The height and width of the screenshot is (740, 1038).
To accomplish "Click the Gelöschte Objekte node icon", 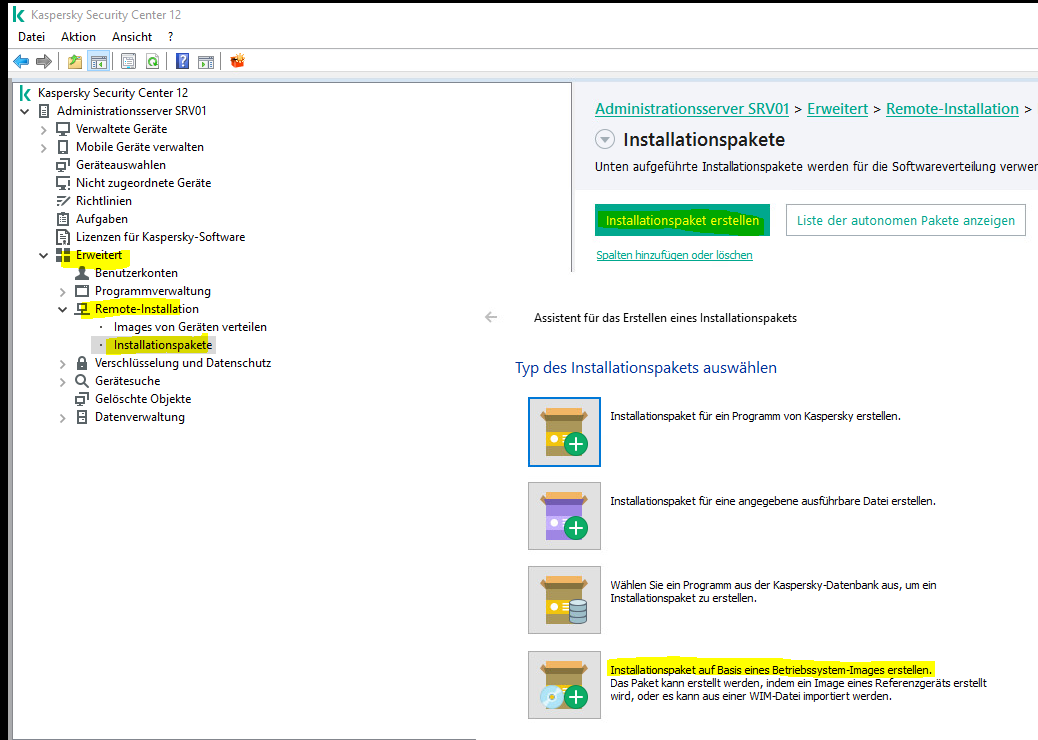I will (x=82, y=398).
